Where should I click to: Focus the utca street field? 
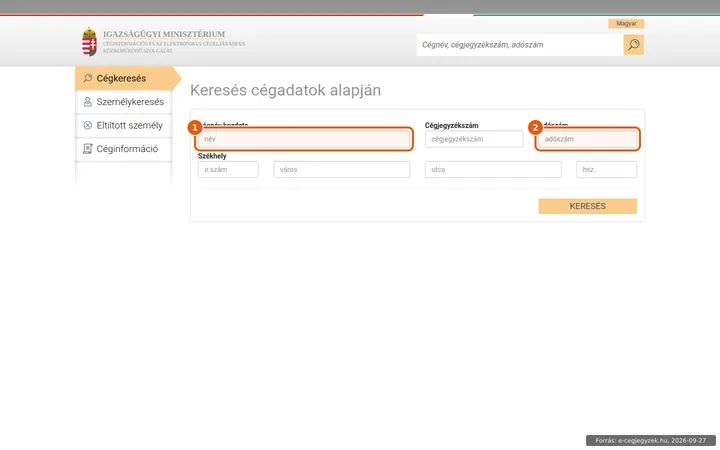tap(493, 169)
